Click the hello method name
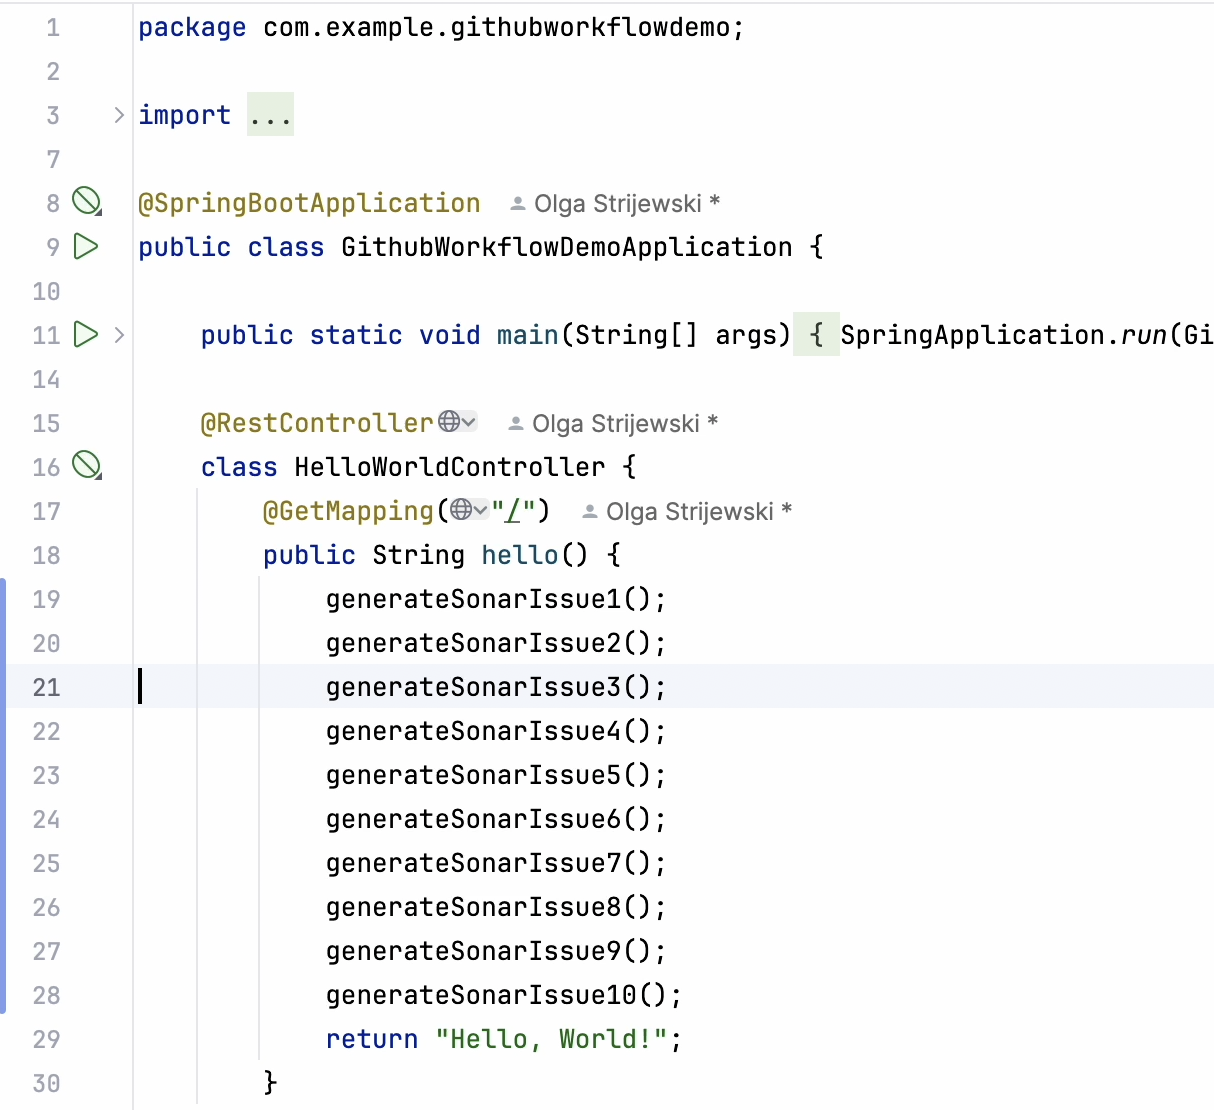 (519, 555)
